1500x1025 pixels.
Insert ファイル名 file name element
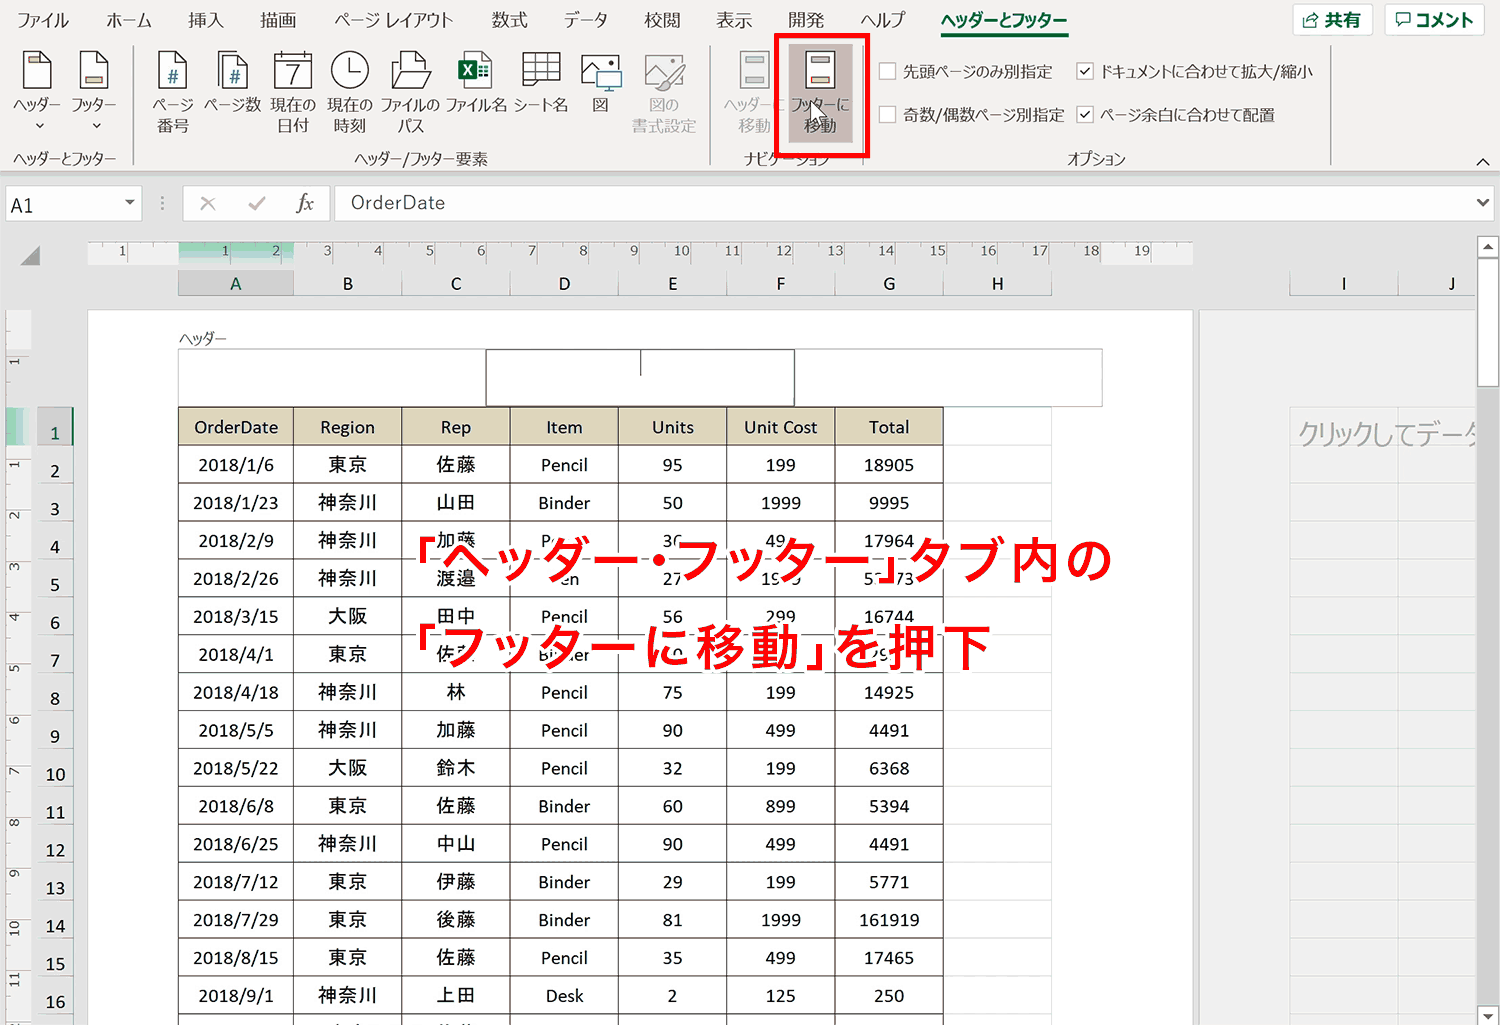[476, 82]
